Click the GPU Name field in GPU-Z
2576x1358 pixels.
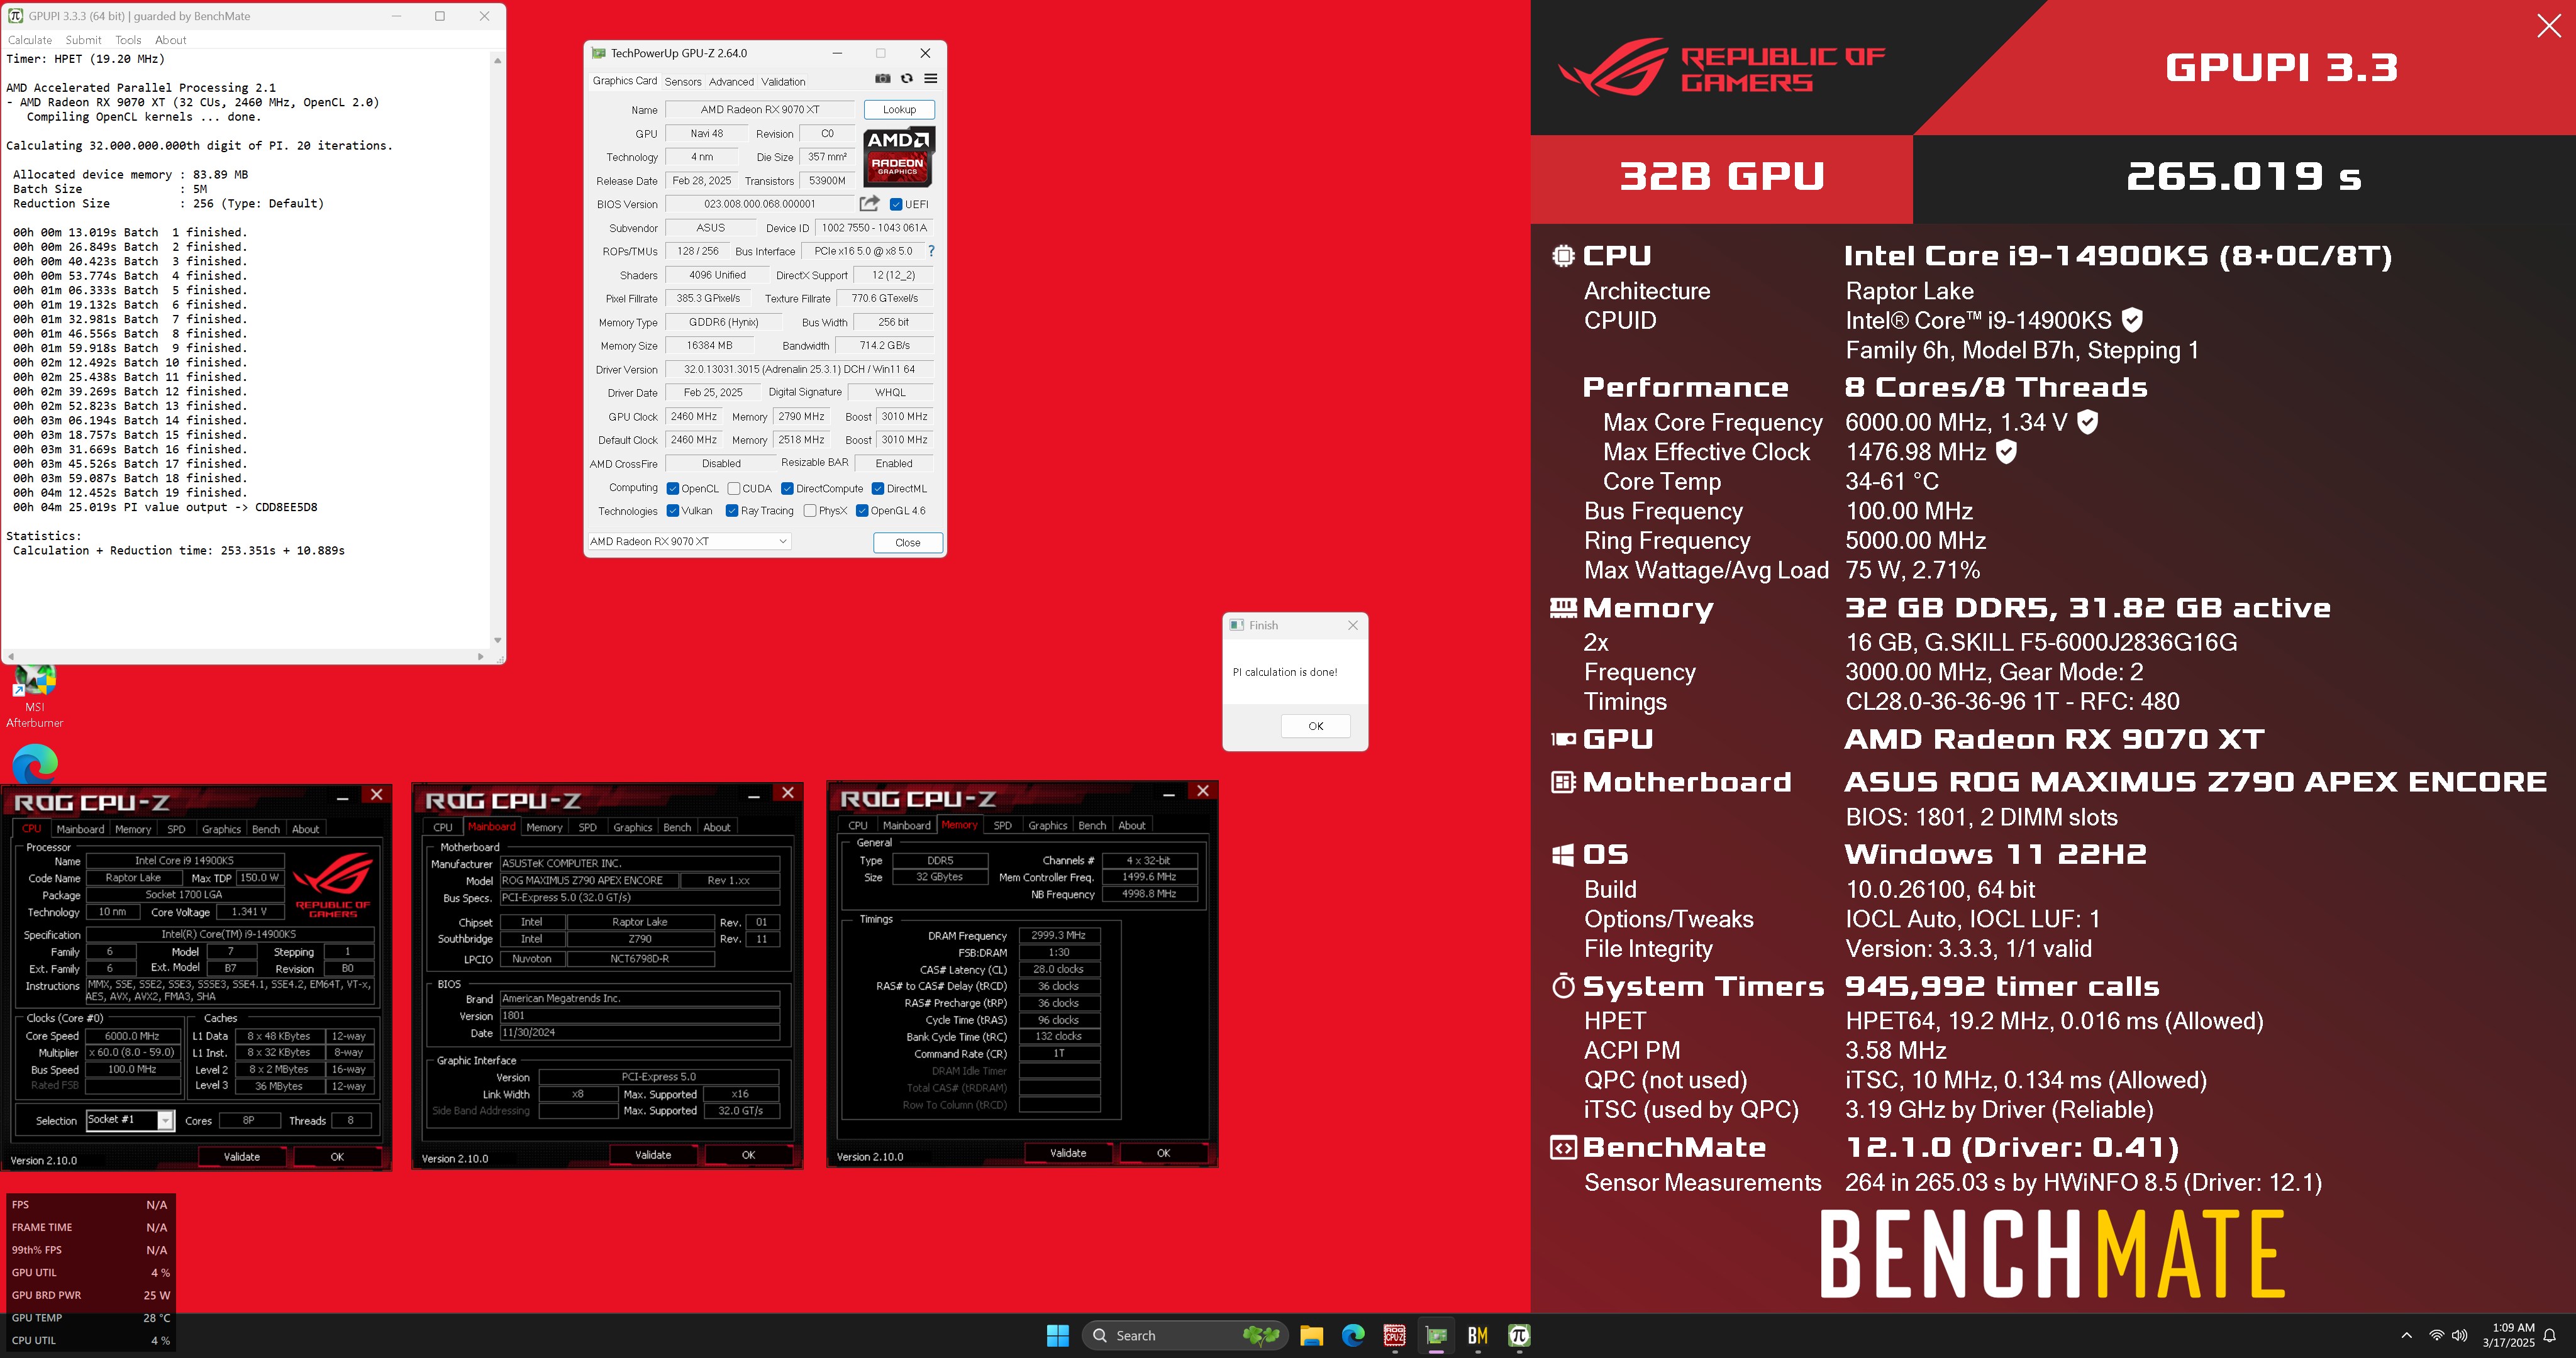759,110
